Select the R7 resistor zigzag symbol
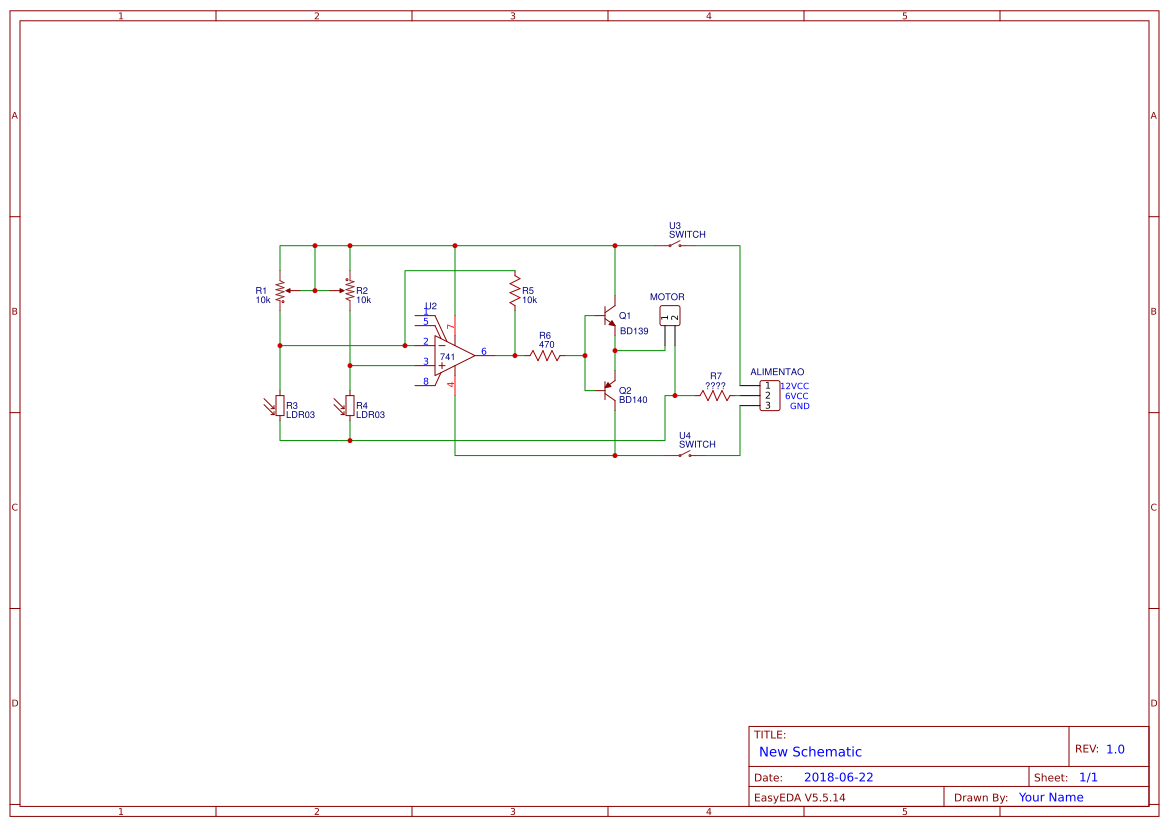Screen dimensions: 1169x827 point(715,396)
